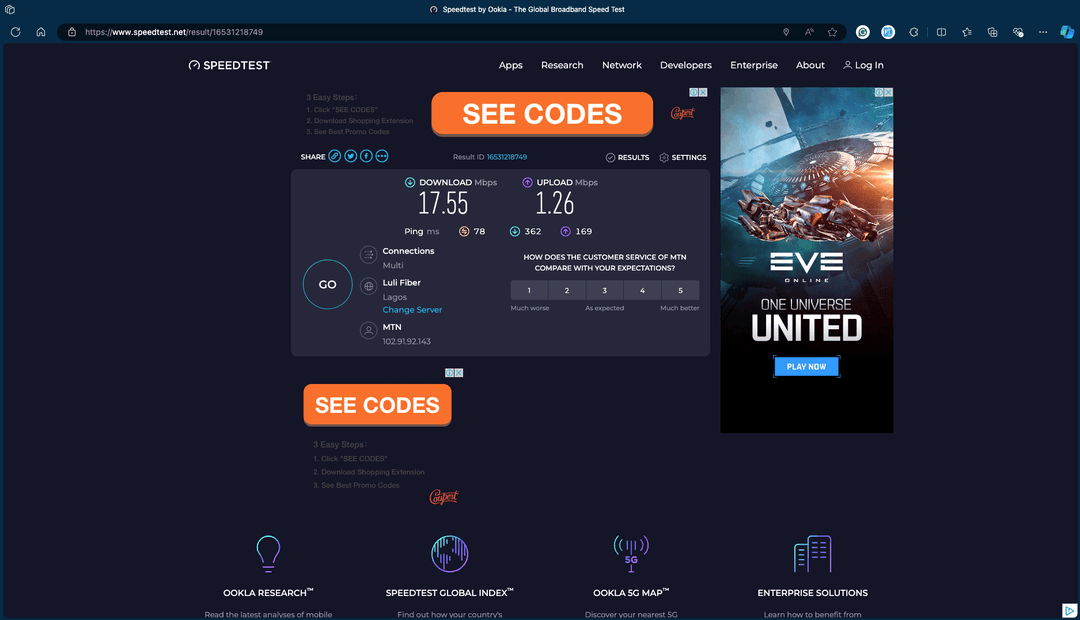Open the Developers menu
This screenshot has height=620, width=1080.
click(686, 65)
